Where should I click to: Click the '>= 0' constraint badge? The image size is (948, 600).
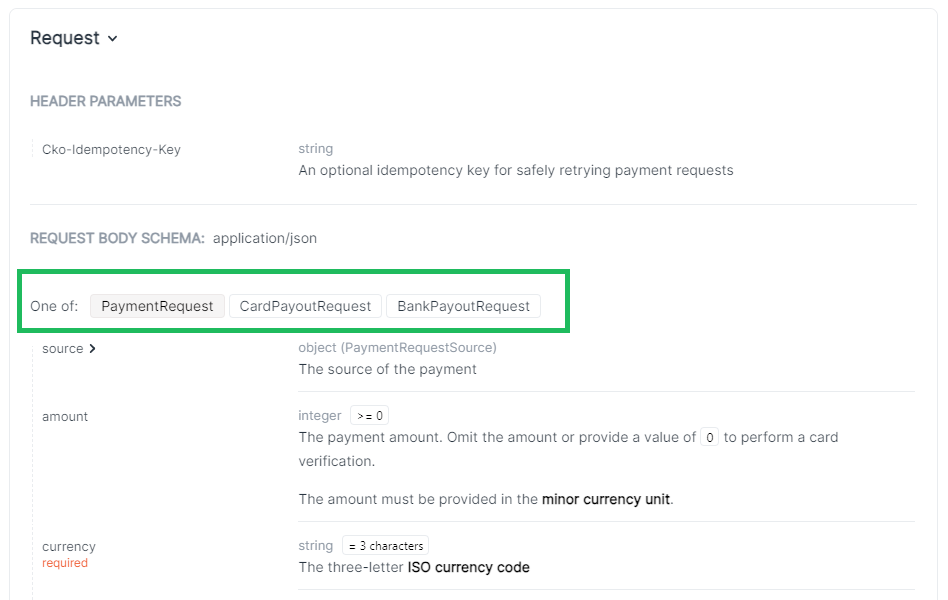(x=369, y=416)
